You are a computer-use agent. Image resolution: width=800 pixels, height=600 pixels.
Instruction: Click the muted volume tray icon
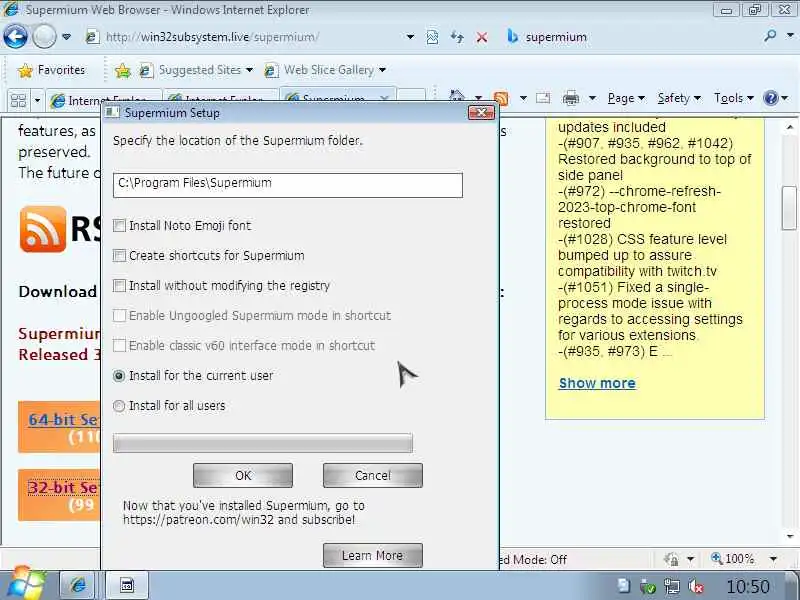pyautogui.click(x=696, y=587)
